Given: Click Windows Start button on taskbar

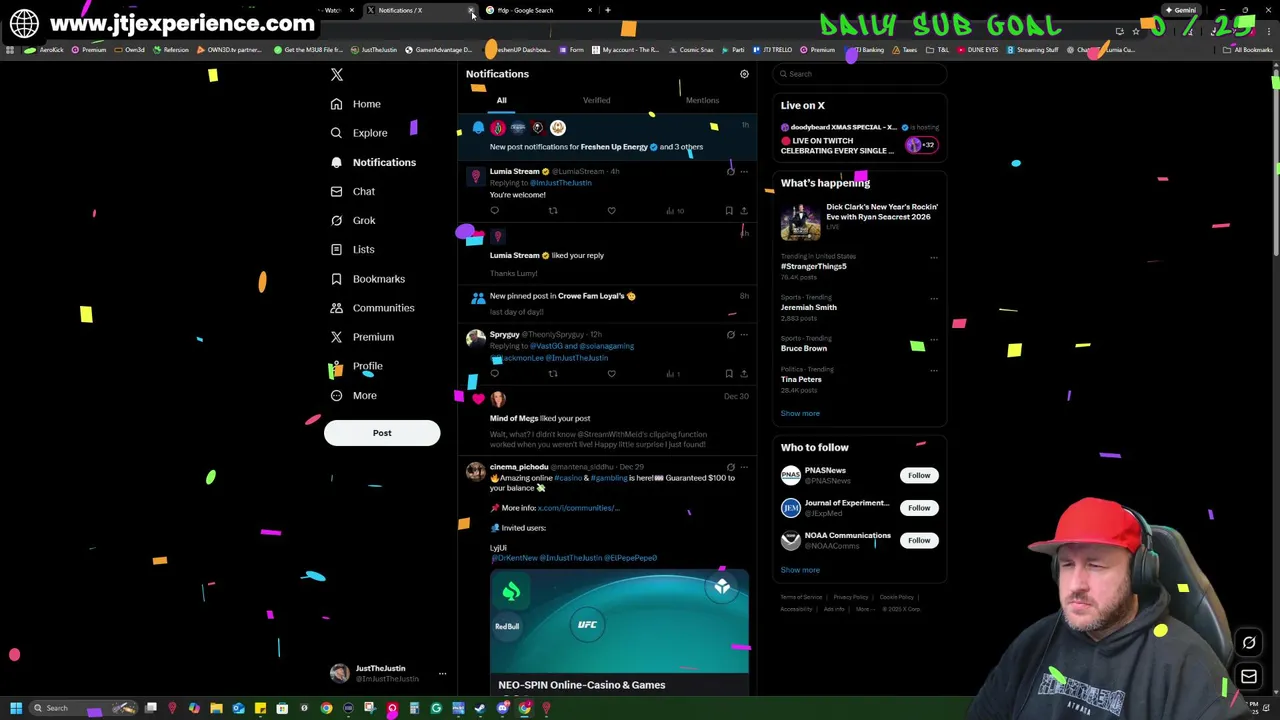Looking at the screenshot, I should pyautogui.click(x=16, y=708).
